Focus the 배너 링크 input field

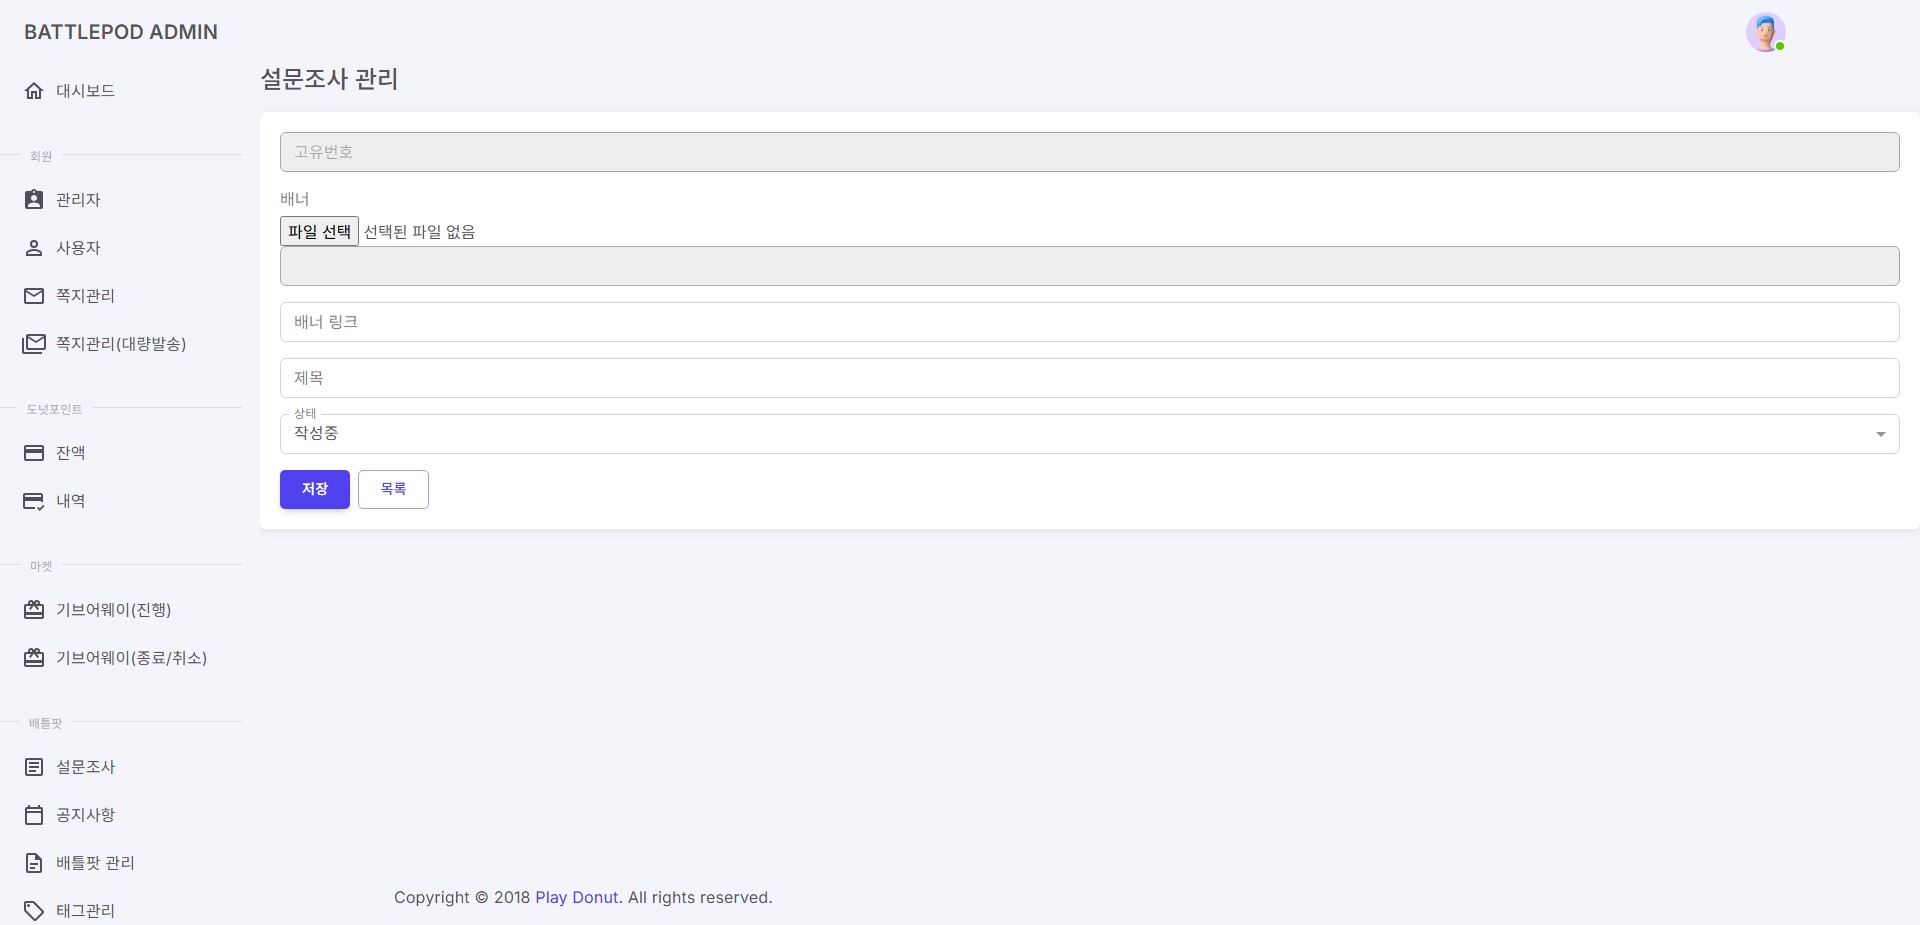(1089, 322)
